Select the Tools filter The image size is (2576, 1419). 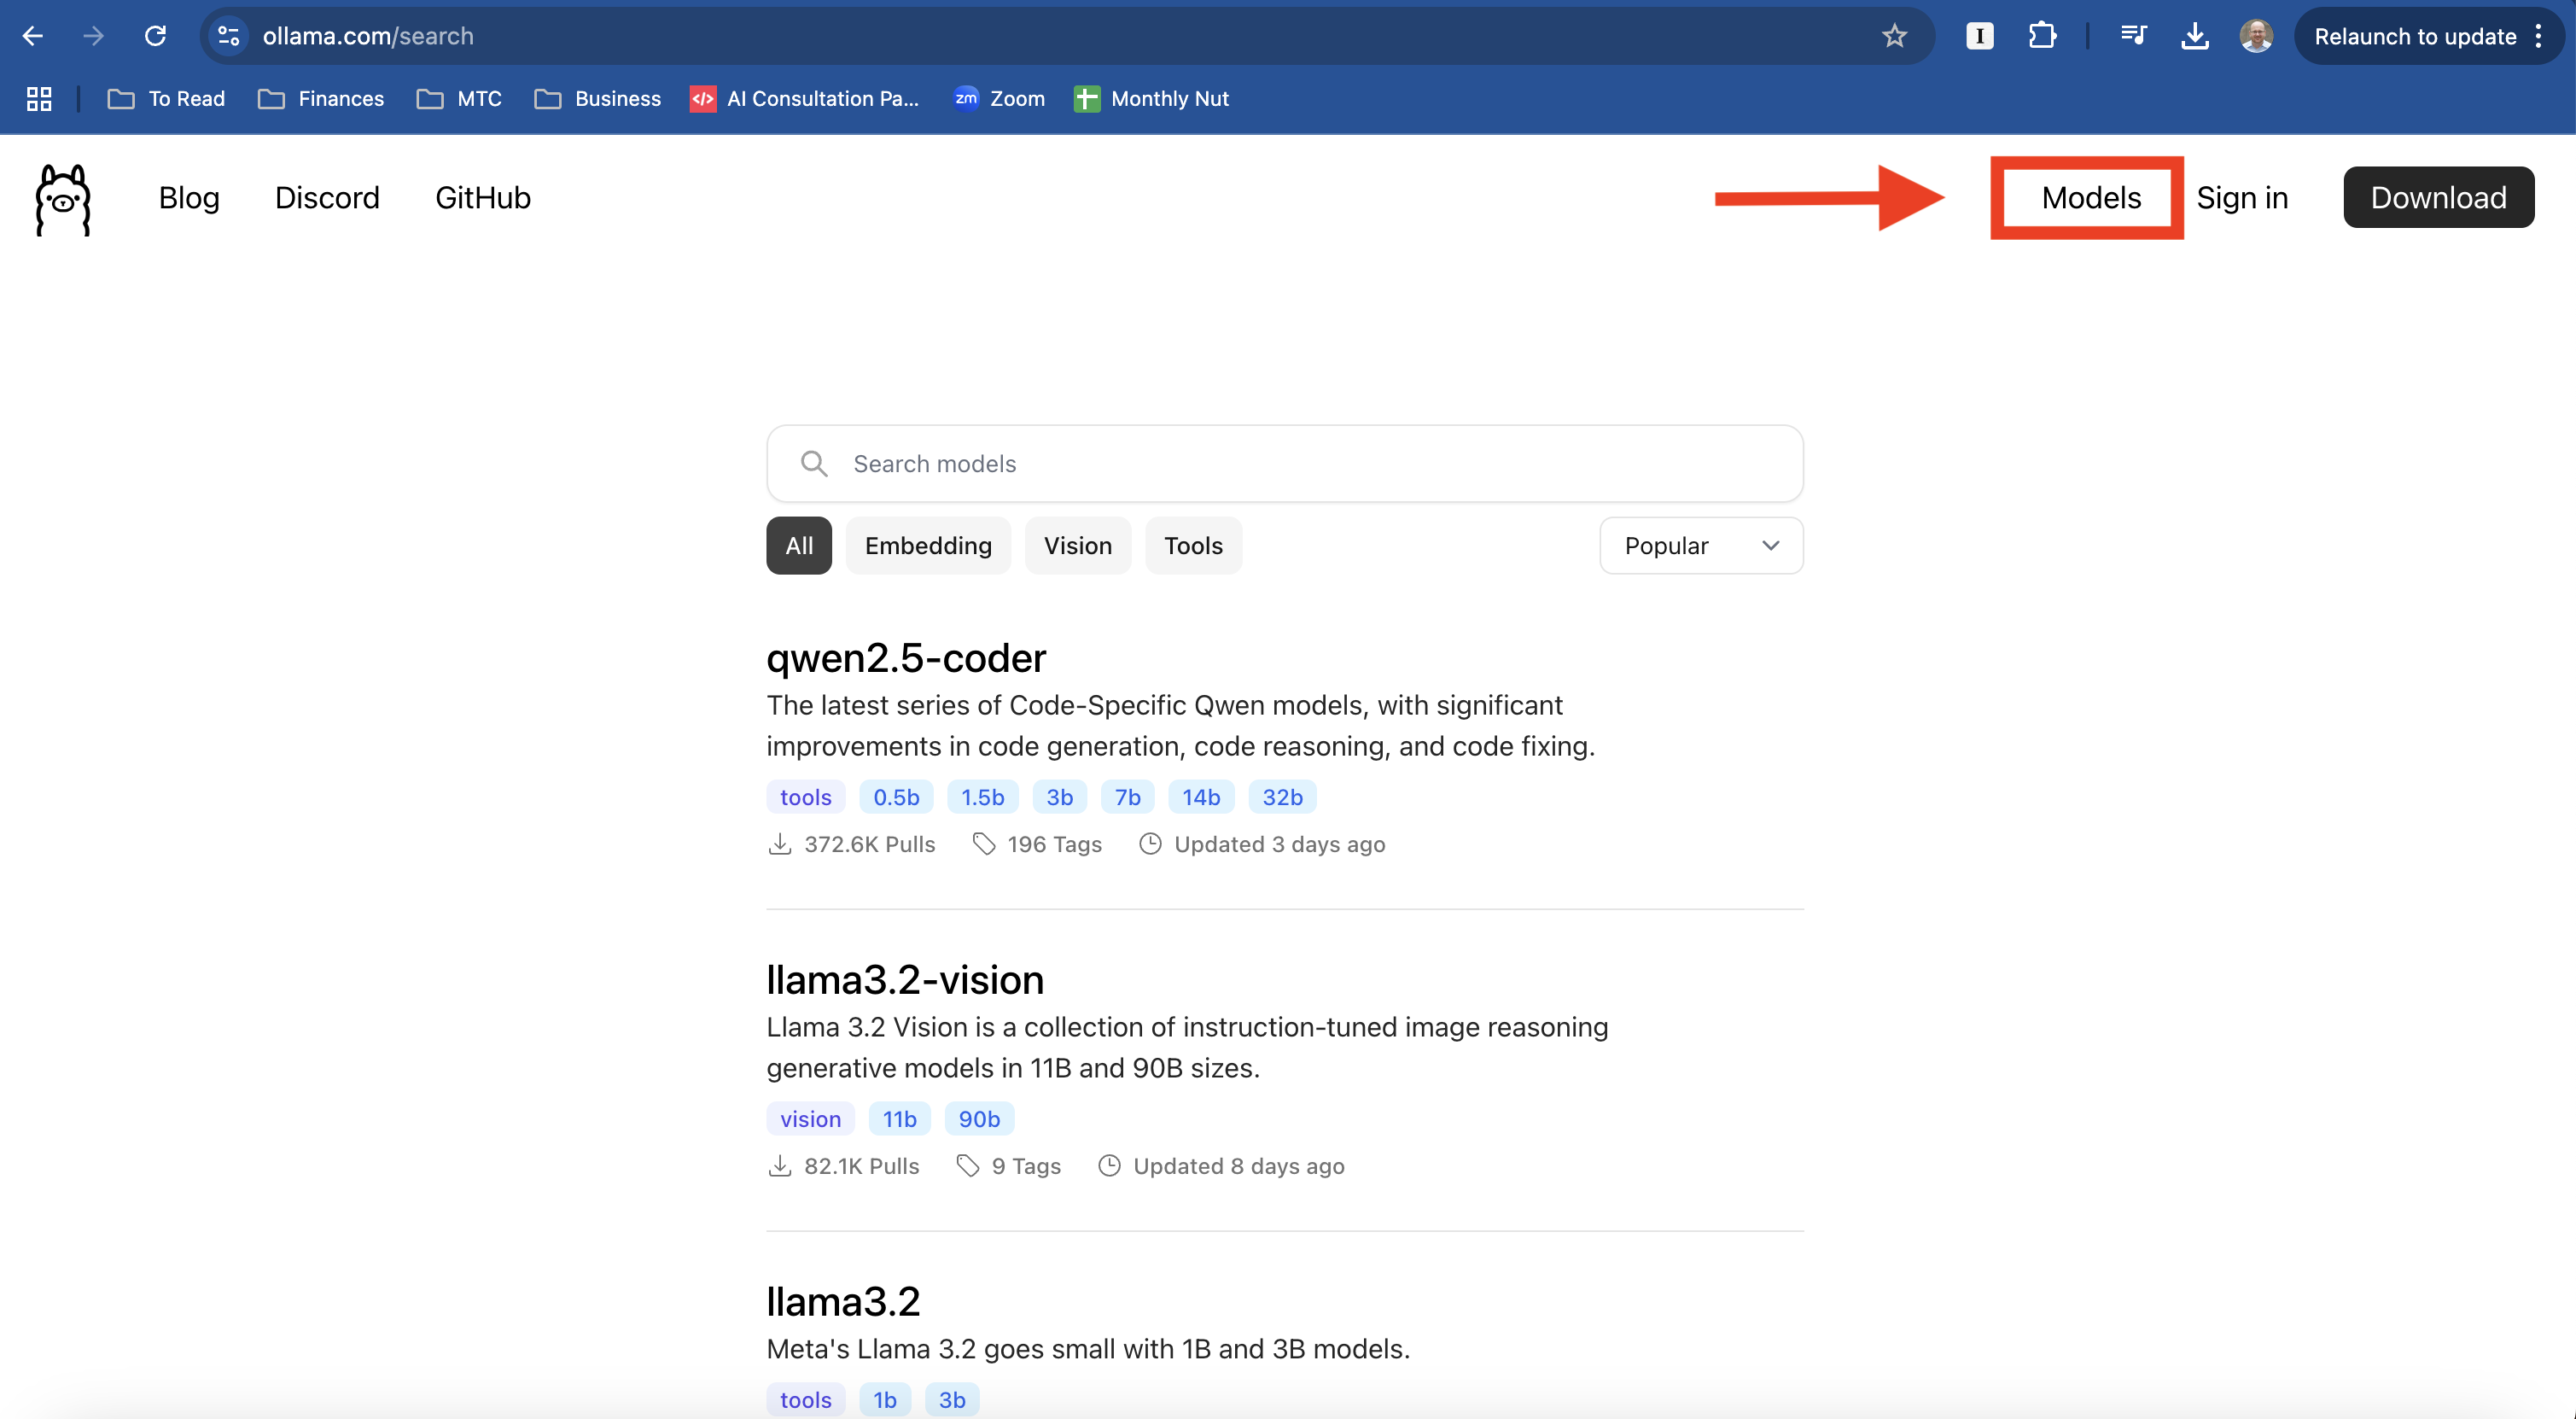click(1193, 546)
